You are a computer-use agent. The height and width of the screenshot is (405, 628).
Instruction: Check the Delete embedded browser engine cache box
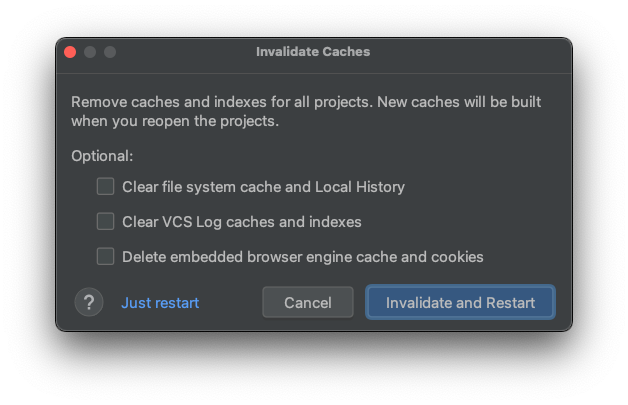[x=105, y=256]
